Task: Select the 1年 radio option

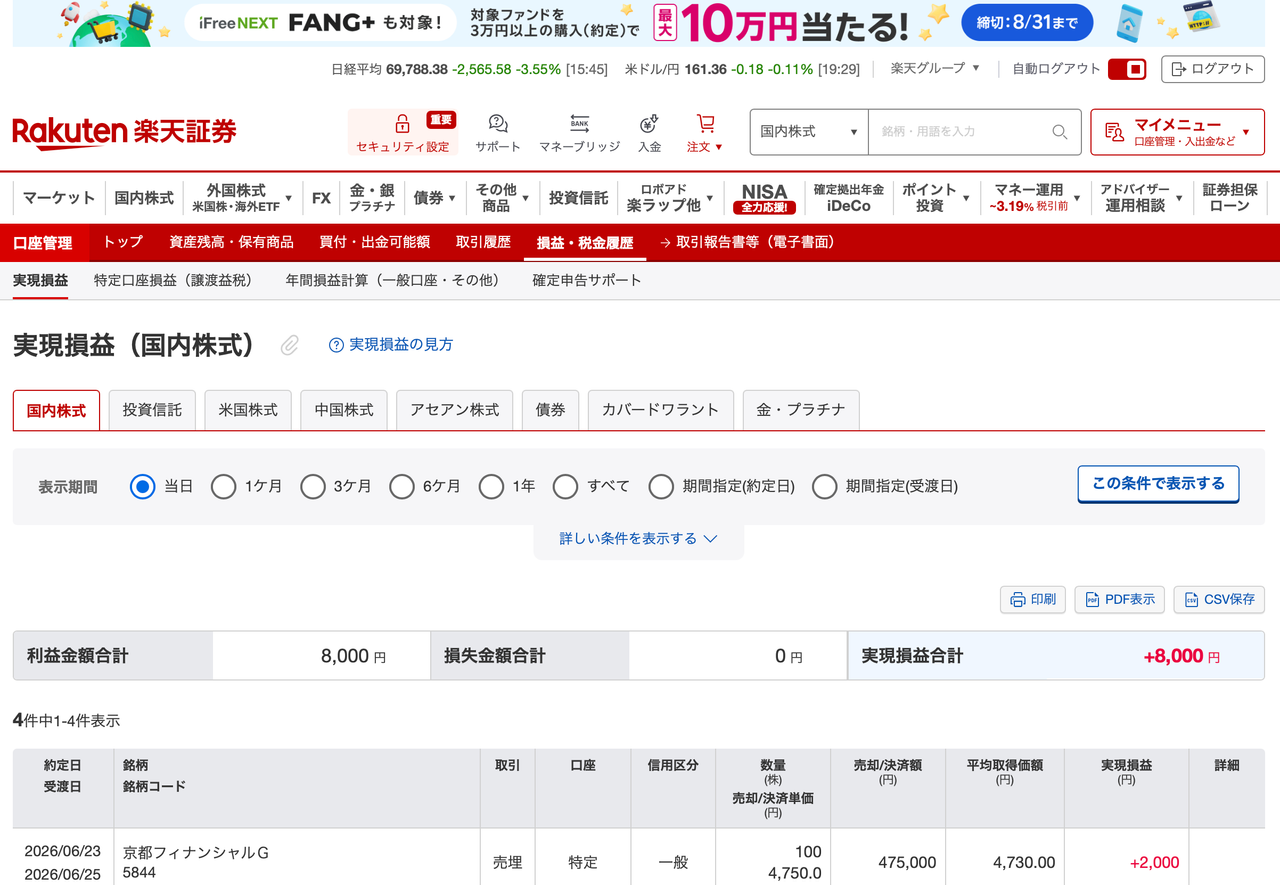Action: [x=491, y=487]
